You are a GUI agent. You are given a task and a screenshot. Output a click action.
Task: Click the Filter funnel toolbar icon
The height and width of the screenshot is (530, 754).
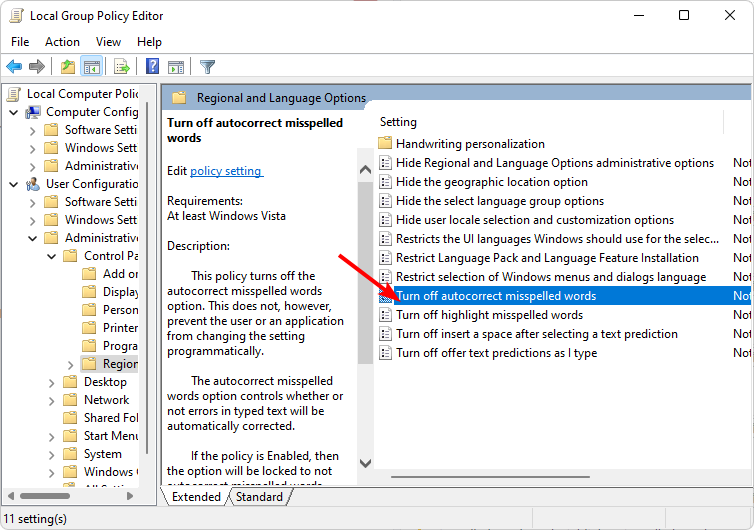pos(207,66)
